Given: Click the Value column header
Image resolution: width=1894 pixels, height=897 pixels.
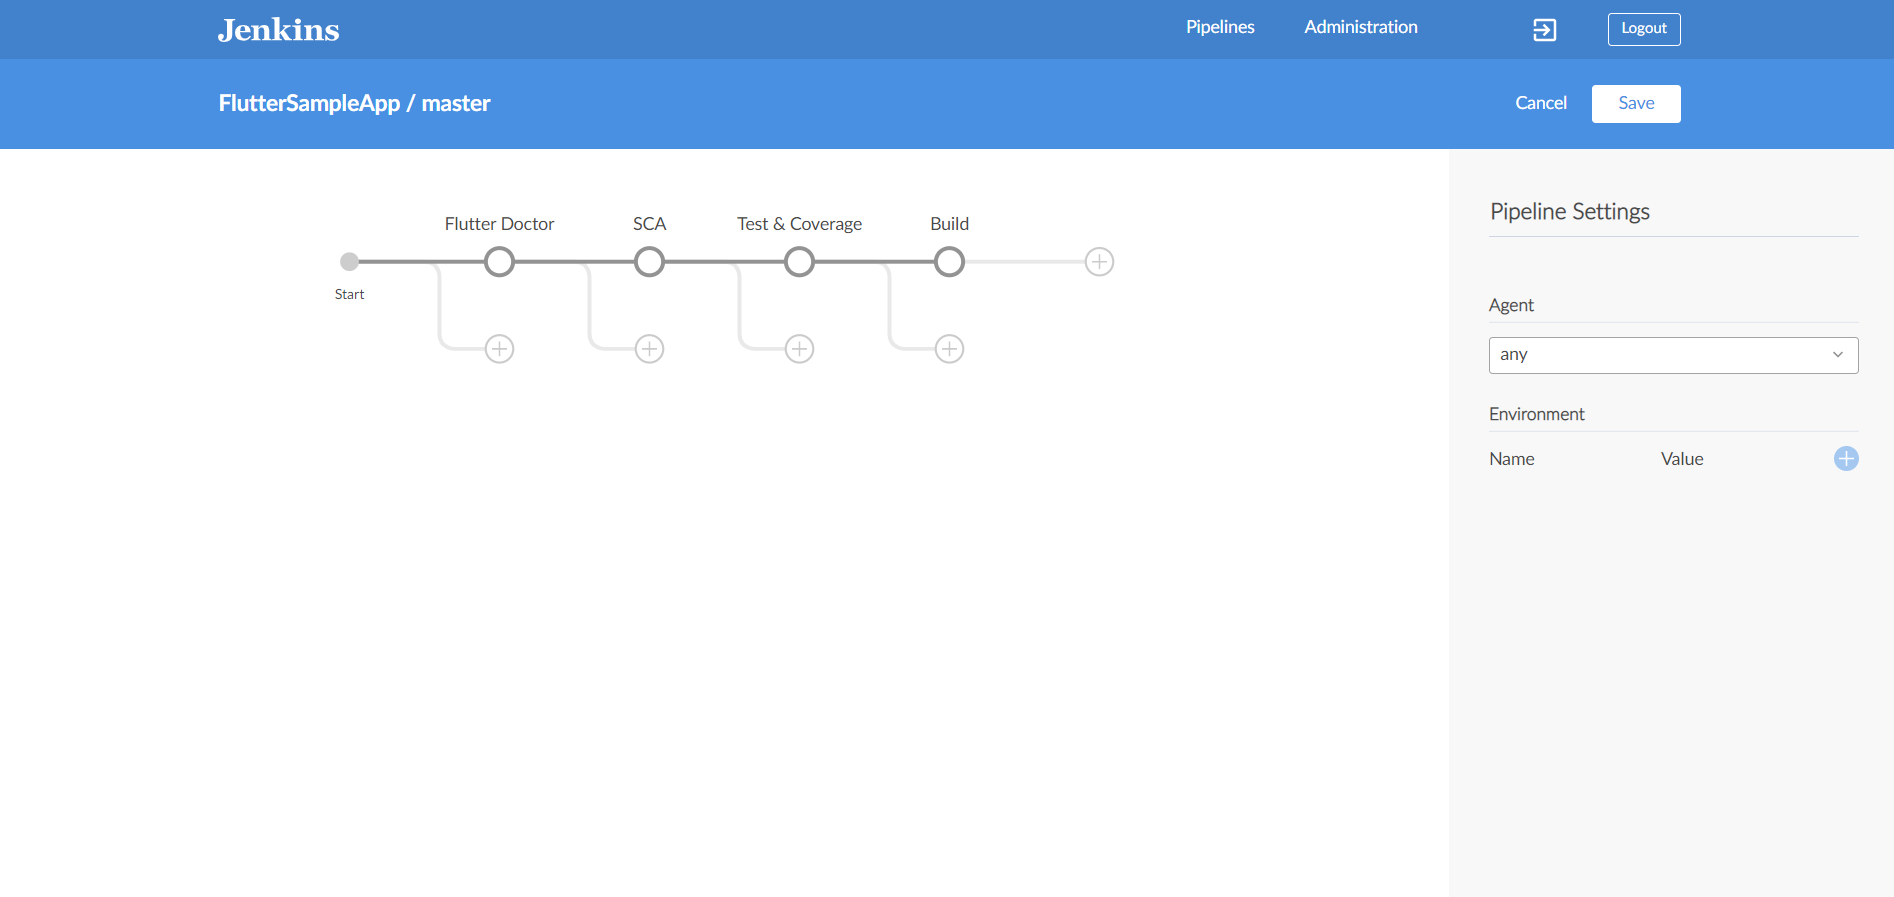Looking at the screenshot, I should (1682, 459).
